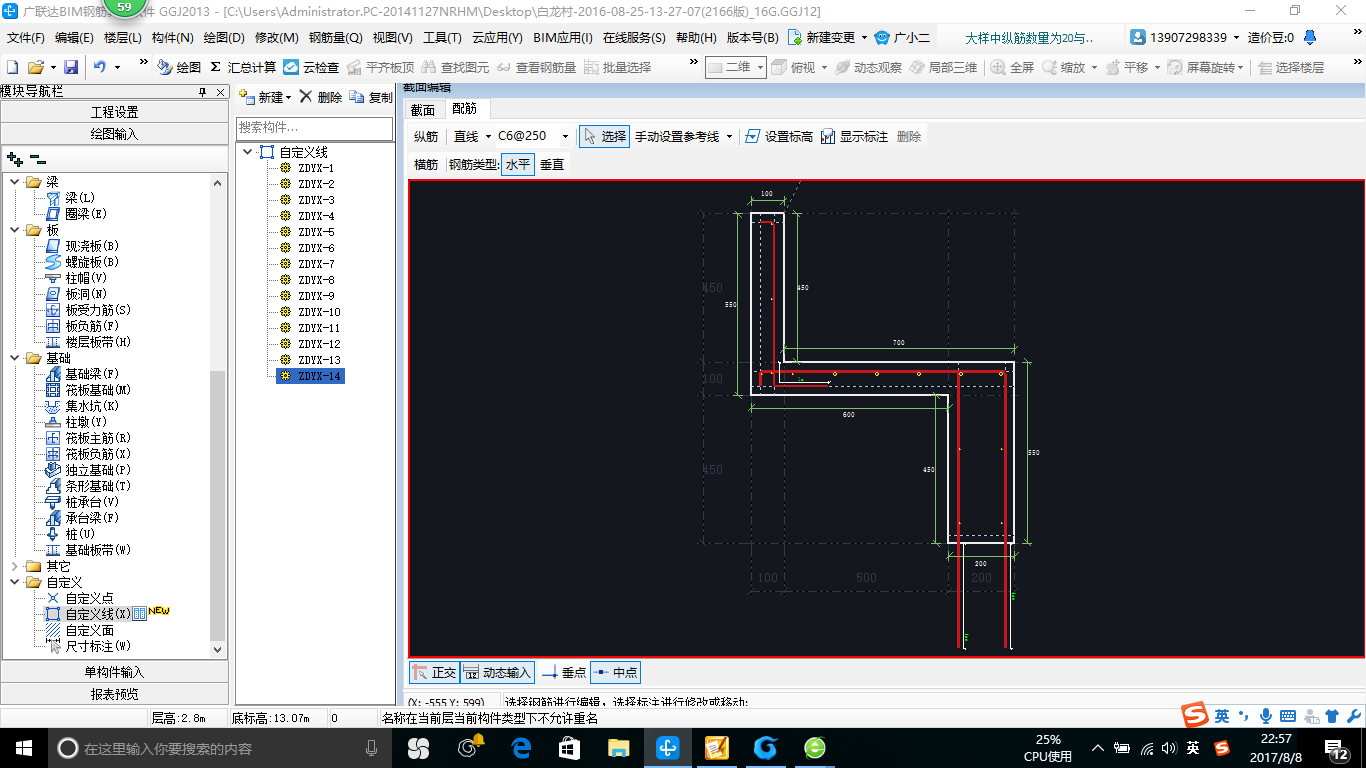The image size is (1366, 768).
Task: Pin the 模块导航栏 panel
Action: 203,91
